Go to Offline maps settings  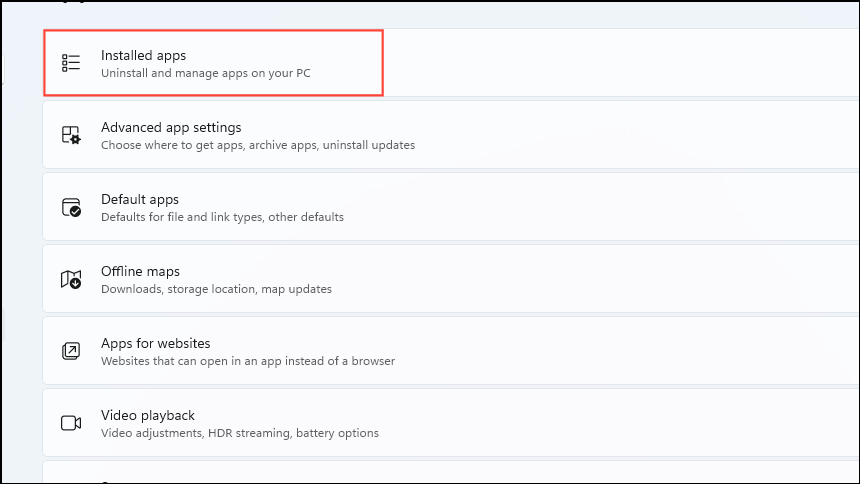click(451, 279)
